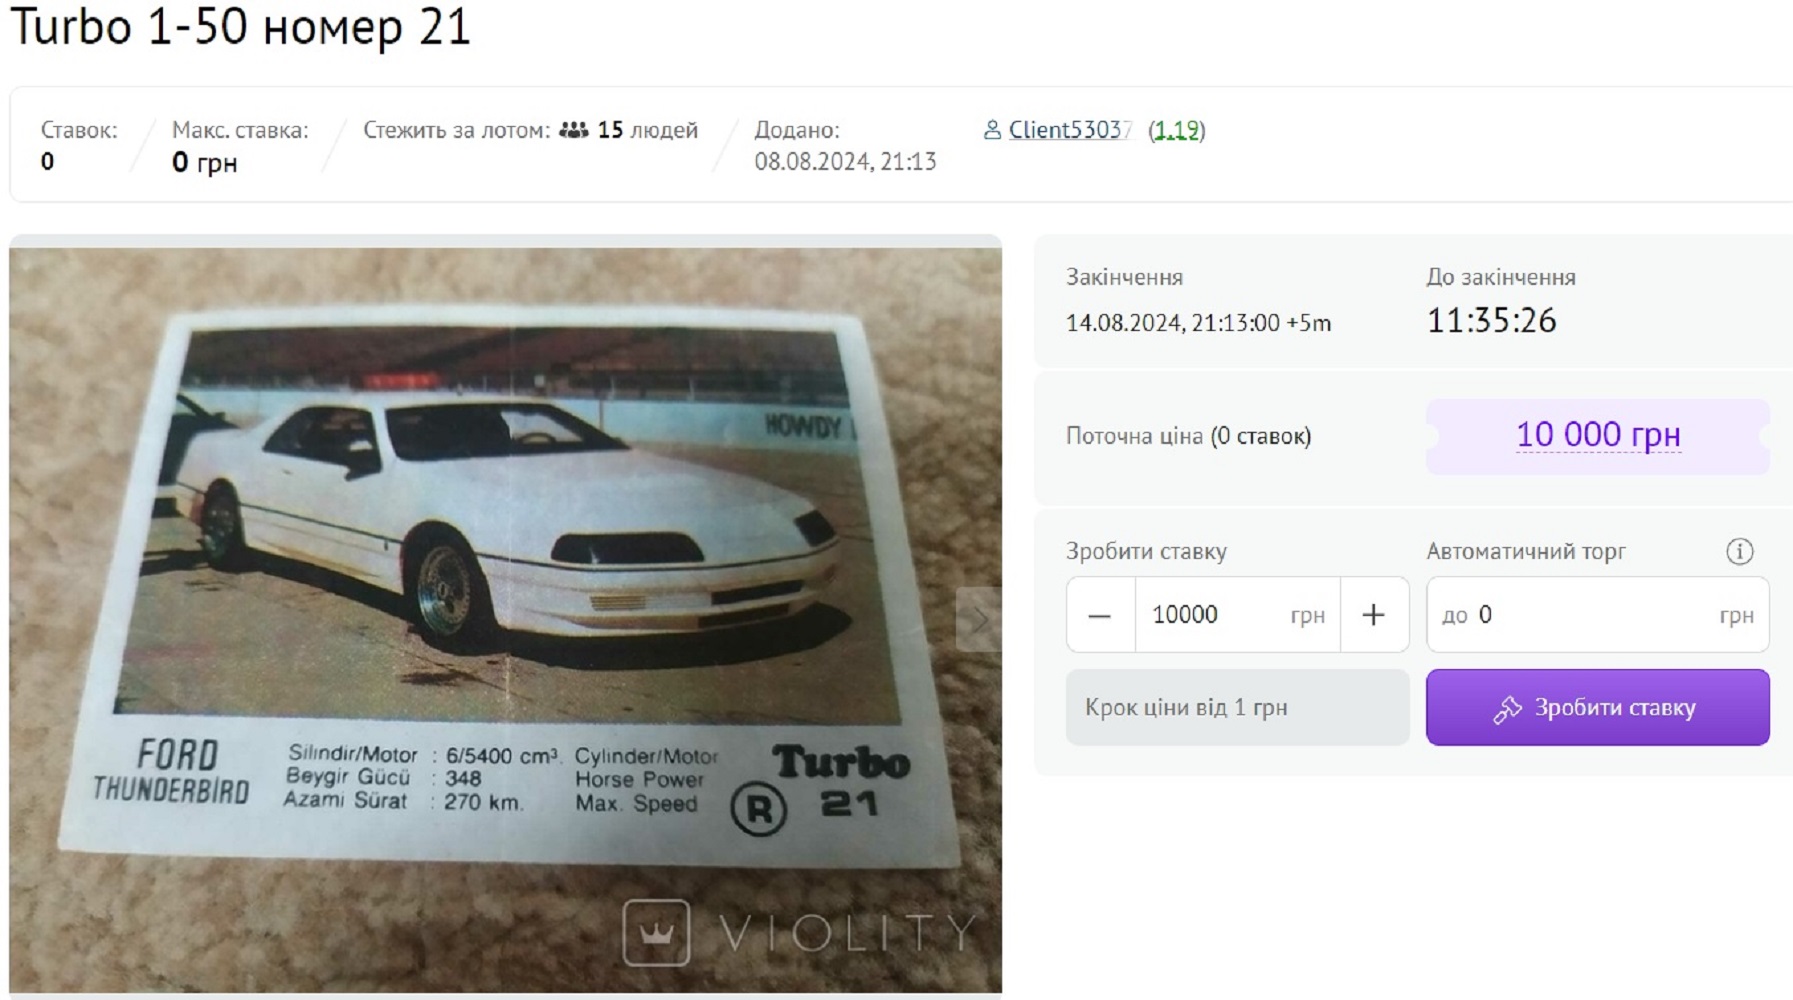1793x1000 pixels.
Task: Click the minus button to decrease bid
Action: coord(1100,615)
